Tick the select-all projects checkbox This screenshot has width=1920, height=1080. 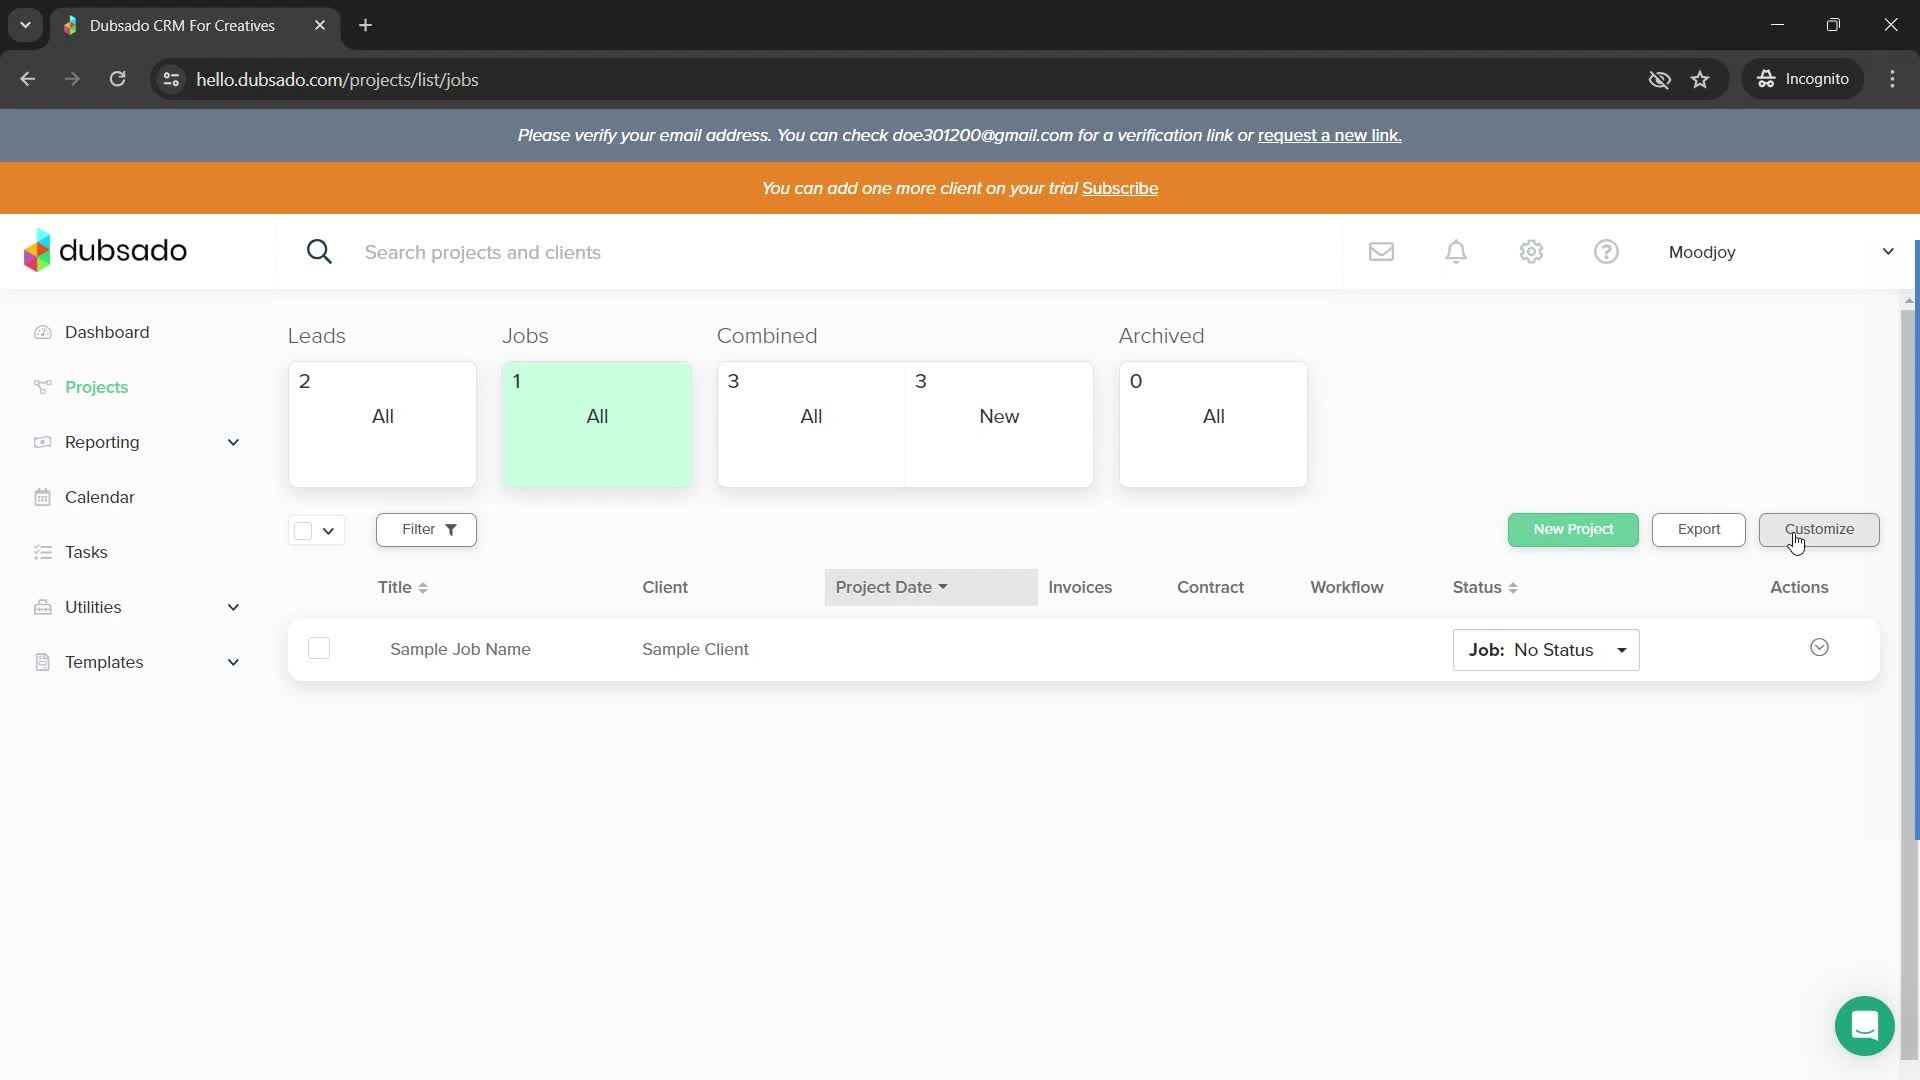click(303, 530)
